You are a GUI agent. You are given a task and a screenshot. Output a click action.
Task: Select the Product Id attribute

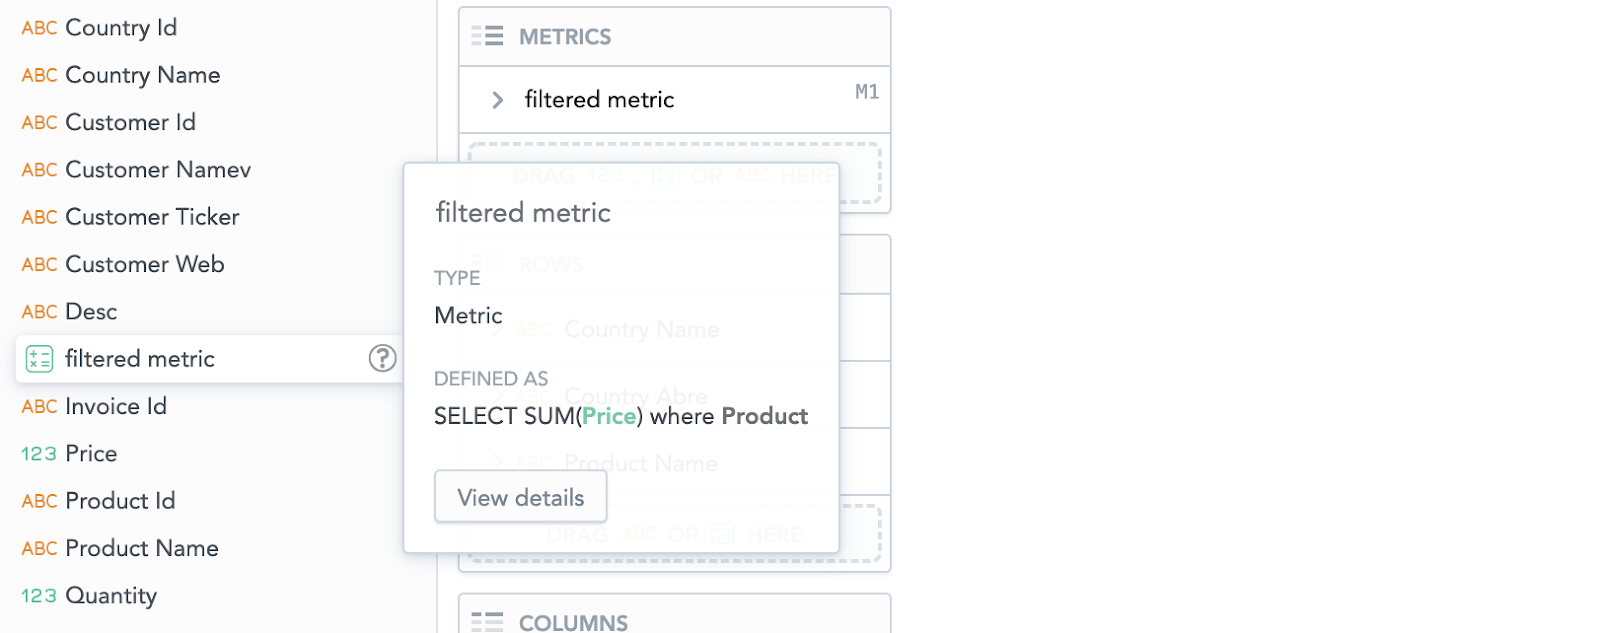click(120, 501)
